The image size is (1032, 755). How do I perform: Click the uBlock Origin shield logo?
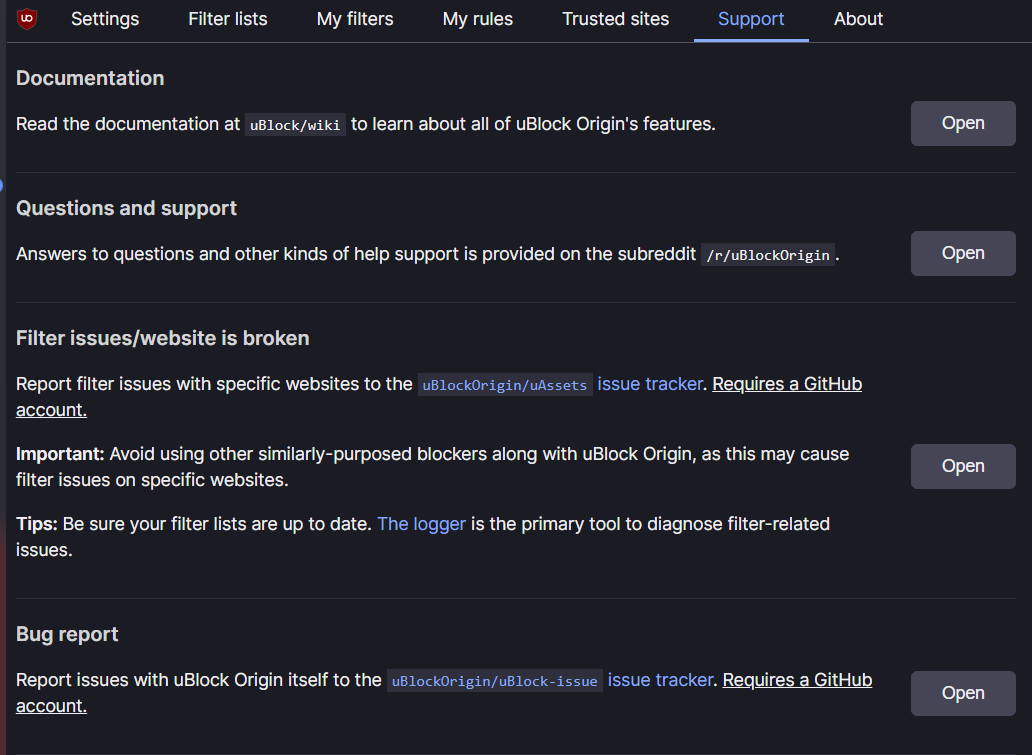tap(25, 19)
